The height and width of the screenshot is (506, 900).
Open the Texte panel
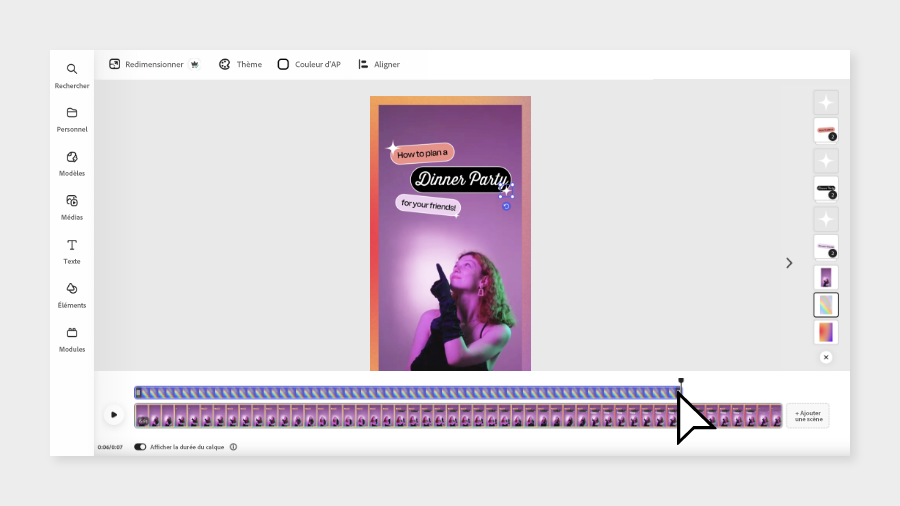[x=72, y=252]
